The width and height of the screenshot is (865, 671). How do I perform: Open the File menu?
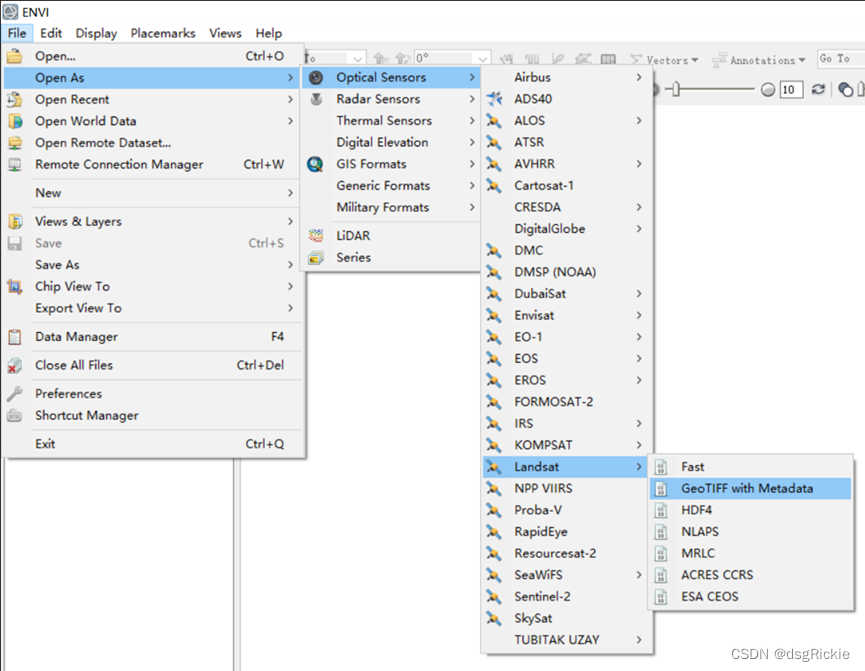(17, 33)
